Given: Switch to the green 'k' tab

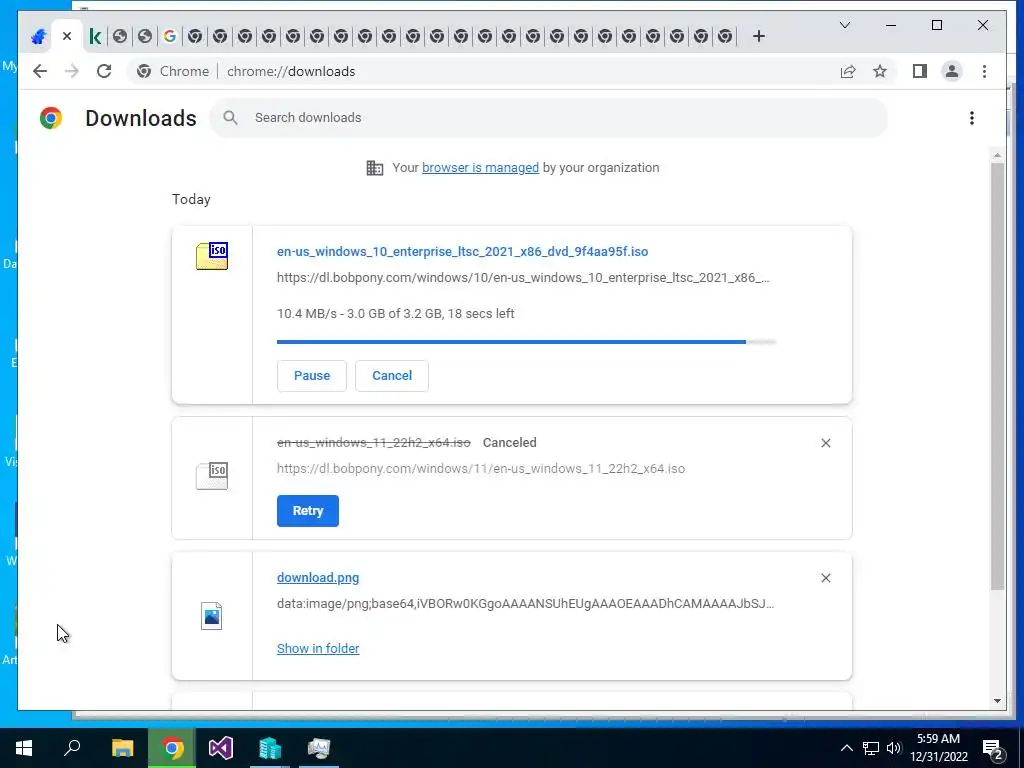Looking at the screenshot, I should tap(95, 37).
